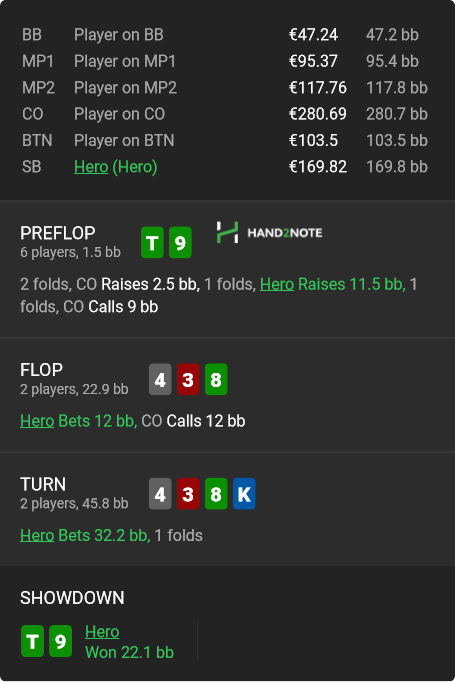Click the blue K card on turn
This screenshot has height=682, width=455.
(x=244, y=494)
